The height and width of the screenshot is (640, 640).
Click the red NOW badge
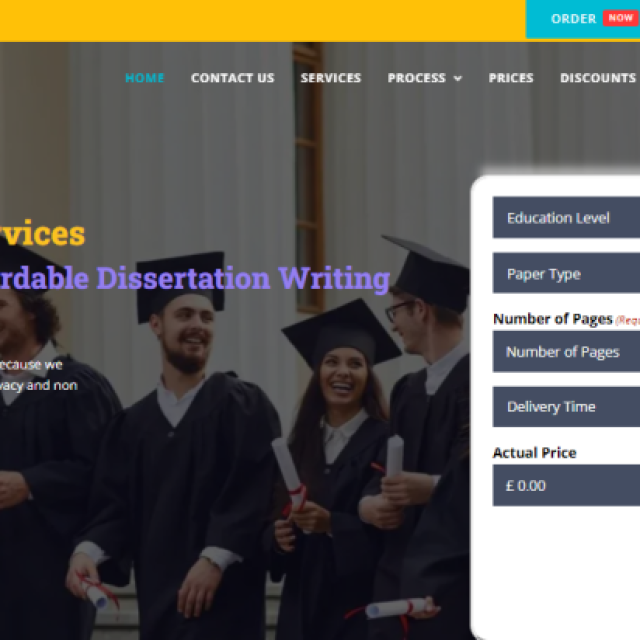[x=621, y=18]
